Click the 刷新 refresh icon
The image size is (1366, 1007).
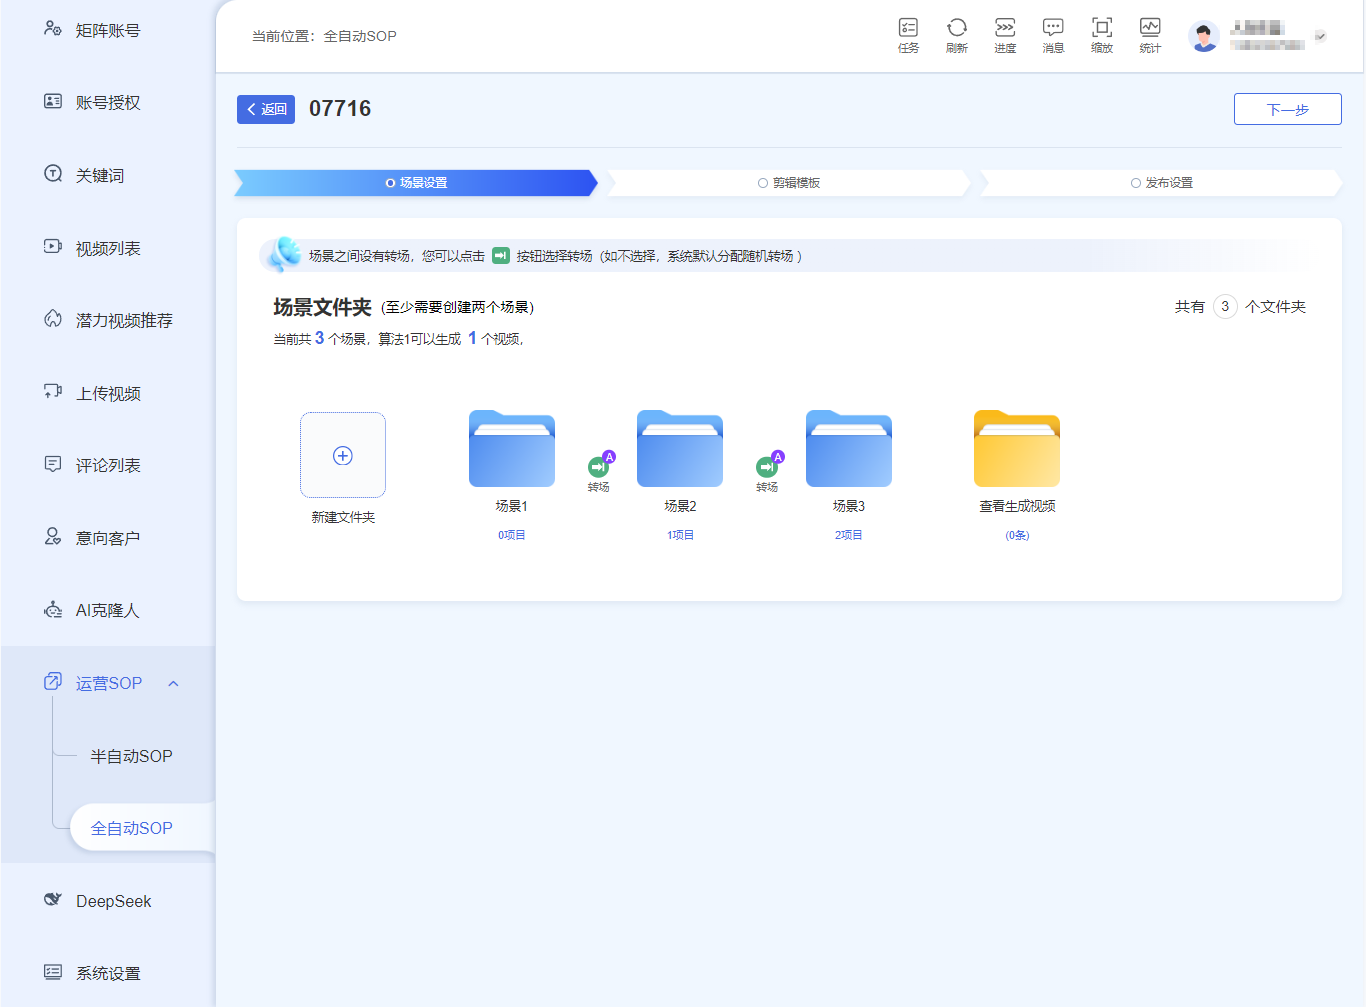(957, 35)
